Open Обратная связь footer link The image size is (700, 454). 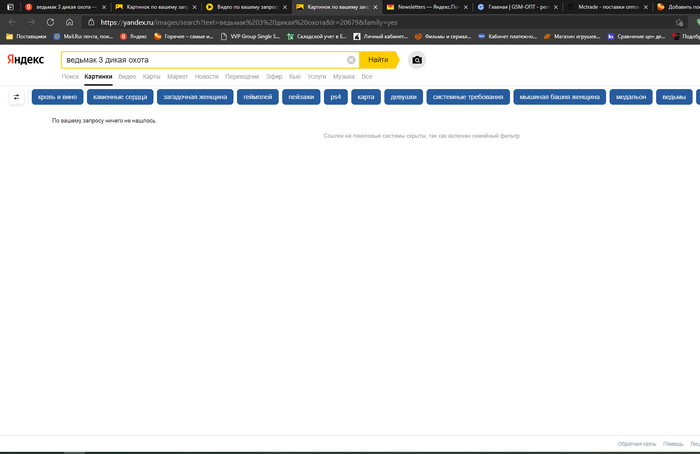pos(637,444)
